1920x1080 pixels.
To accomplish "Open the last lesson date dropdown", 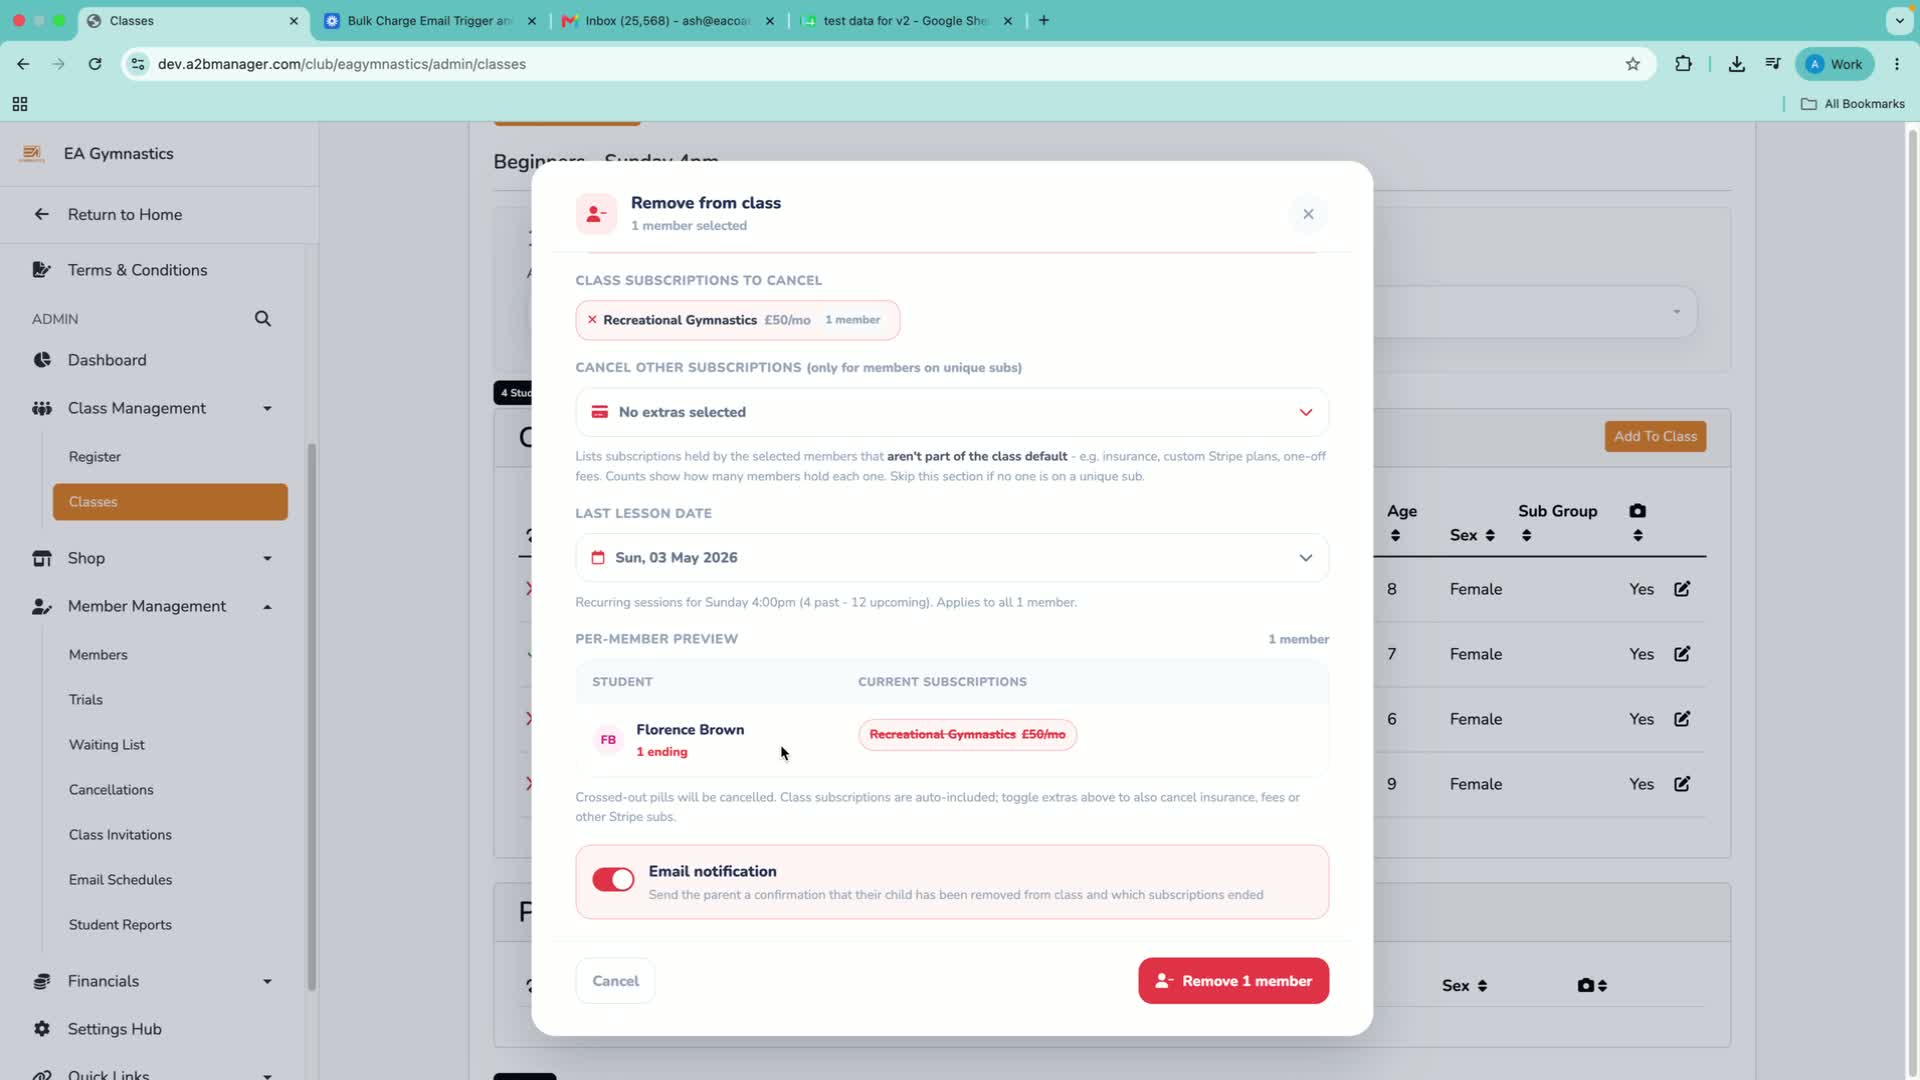I will tap(952, 558).
